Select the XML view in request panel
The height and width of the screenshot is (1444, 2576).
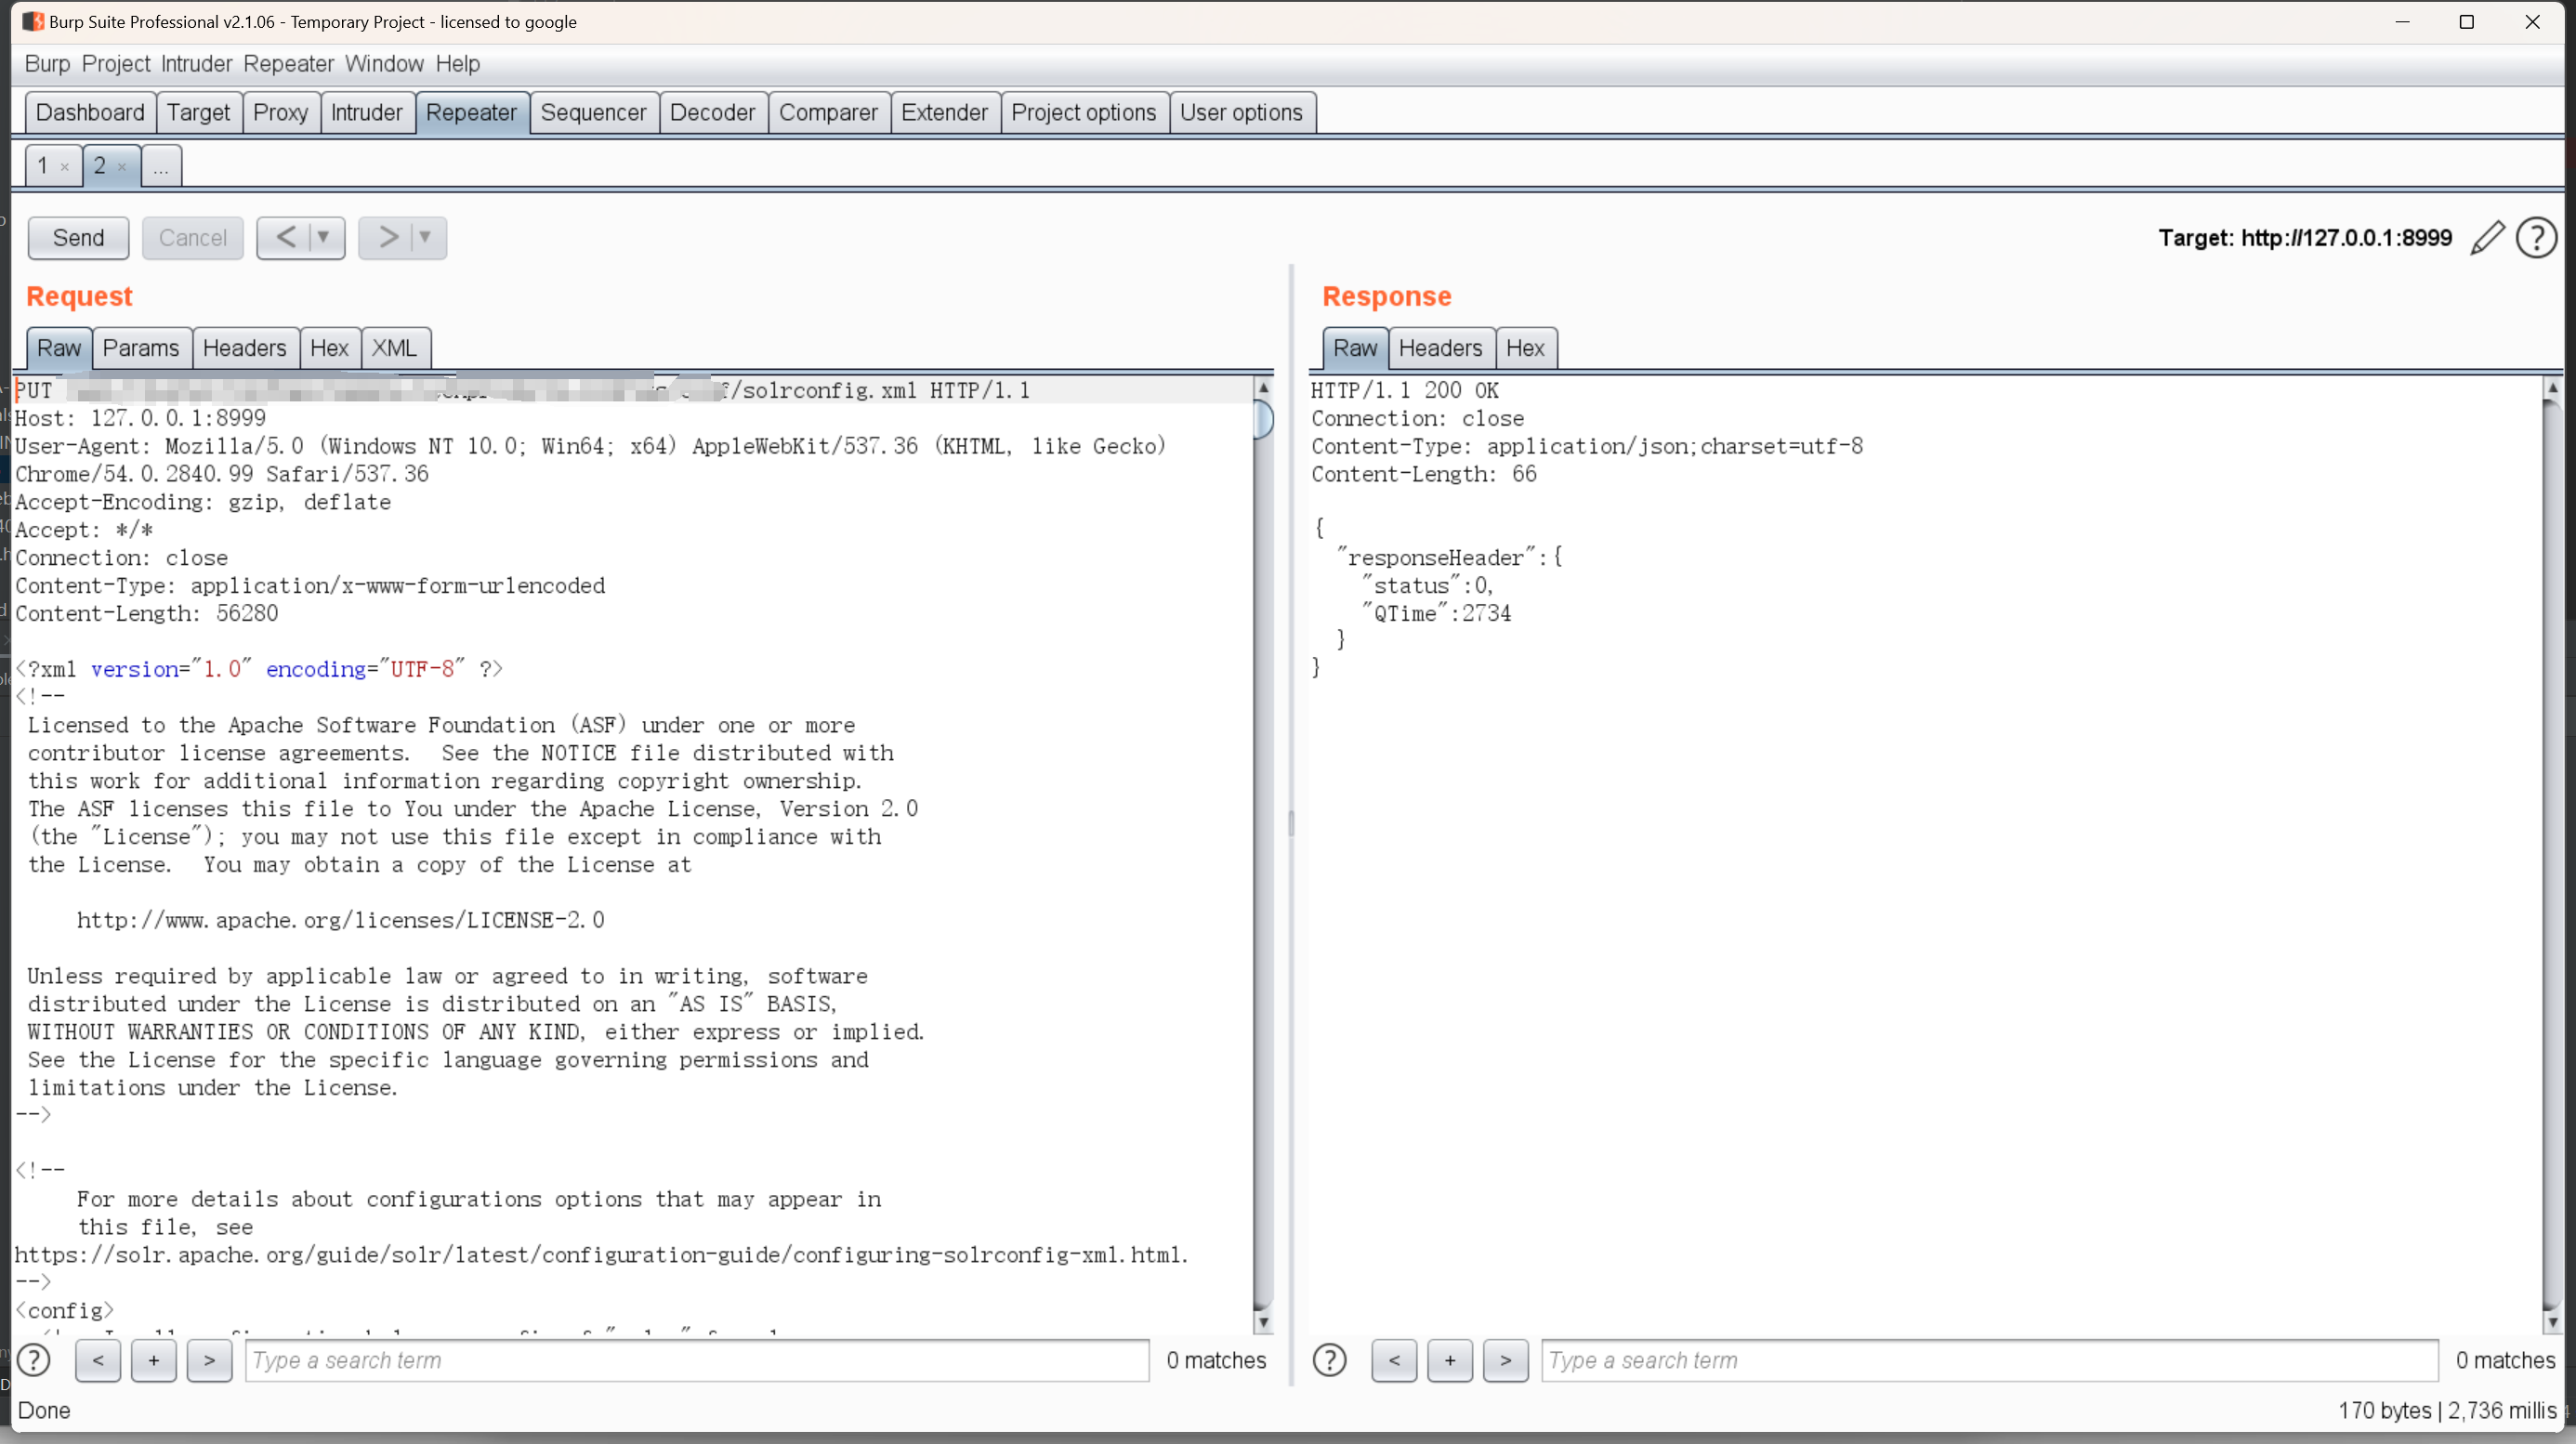pos(393,347)
